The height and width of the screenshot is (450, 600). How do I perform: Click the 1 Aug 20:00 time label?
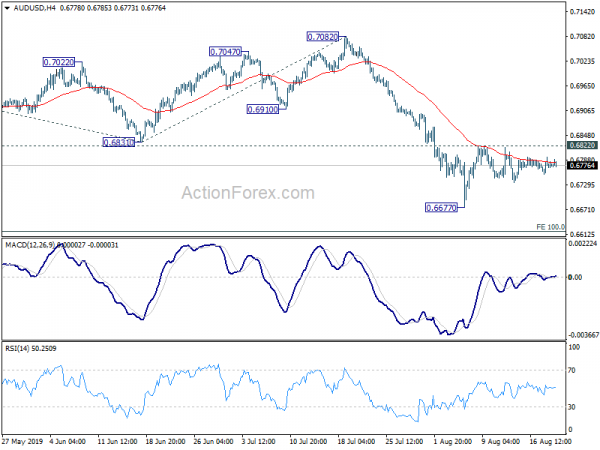pos(453,441)
